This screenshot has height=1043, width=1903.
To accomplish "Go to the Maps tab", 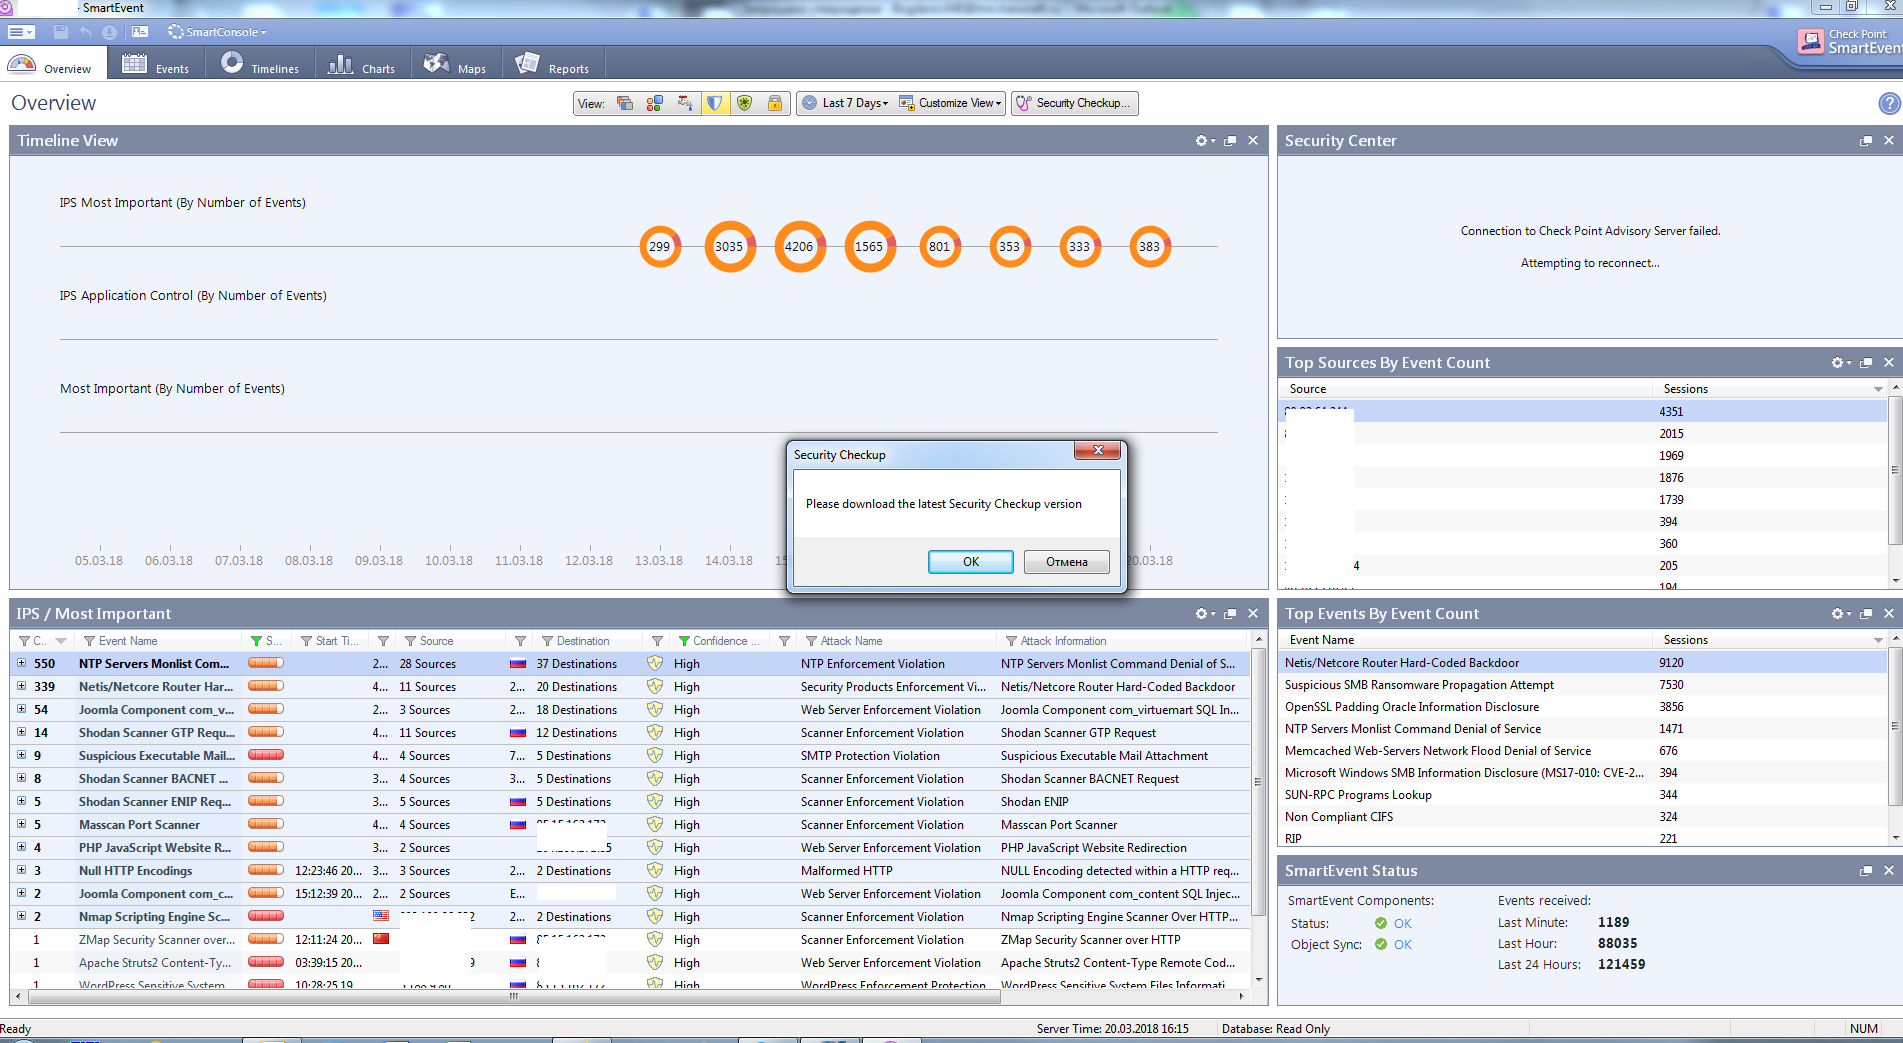I will [454, 65].
